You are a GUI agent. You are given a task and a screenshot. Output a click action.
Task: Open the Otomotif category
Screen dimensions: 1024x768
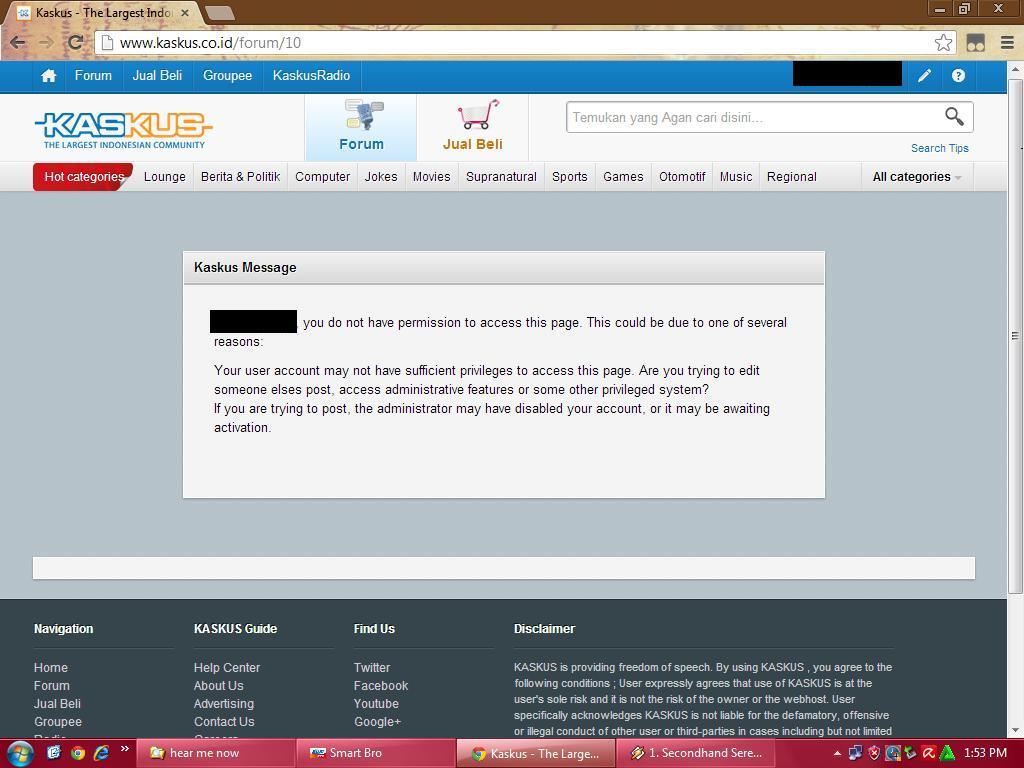click(x=682, y=177)
